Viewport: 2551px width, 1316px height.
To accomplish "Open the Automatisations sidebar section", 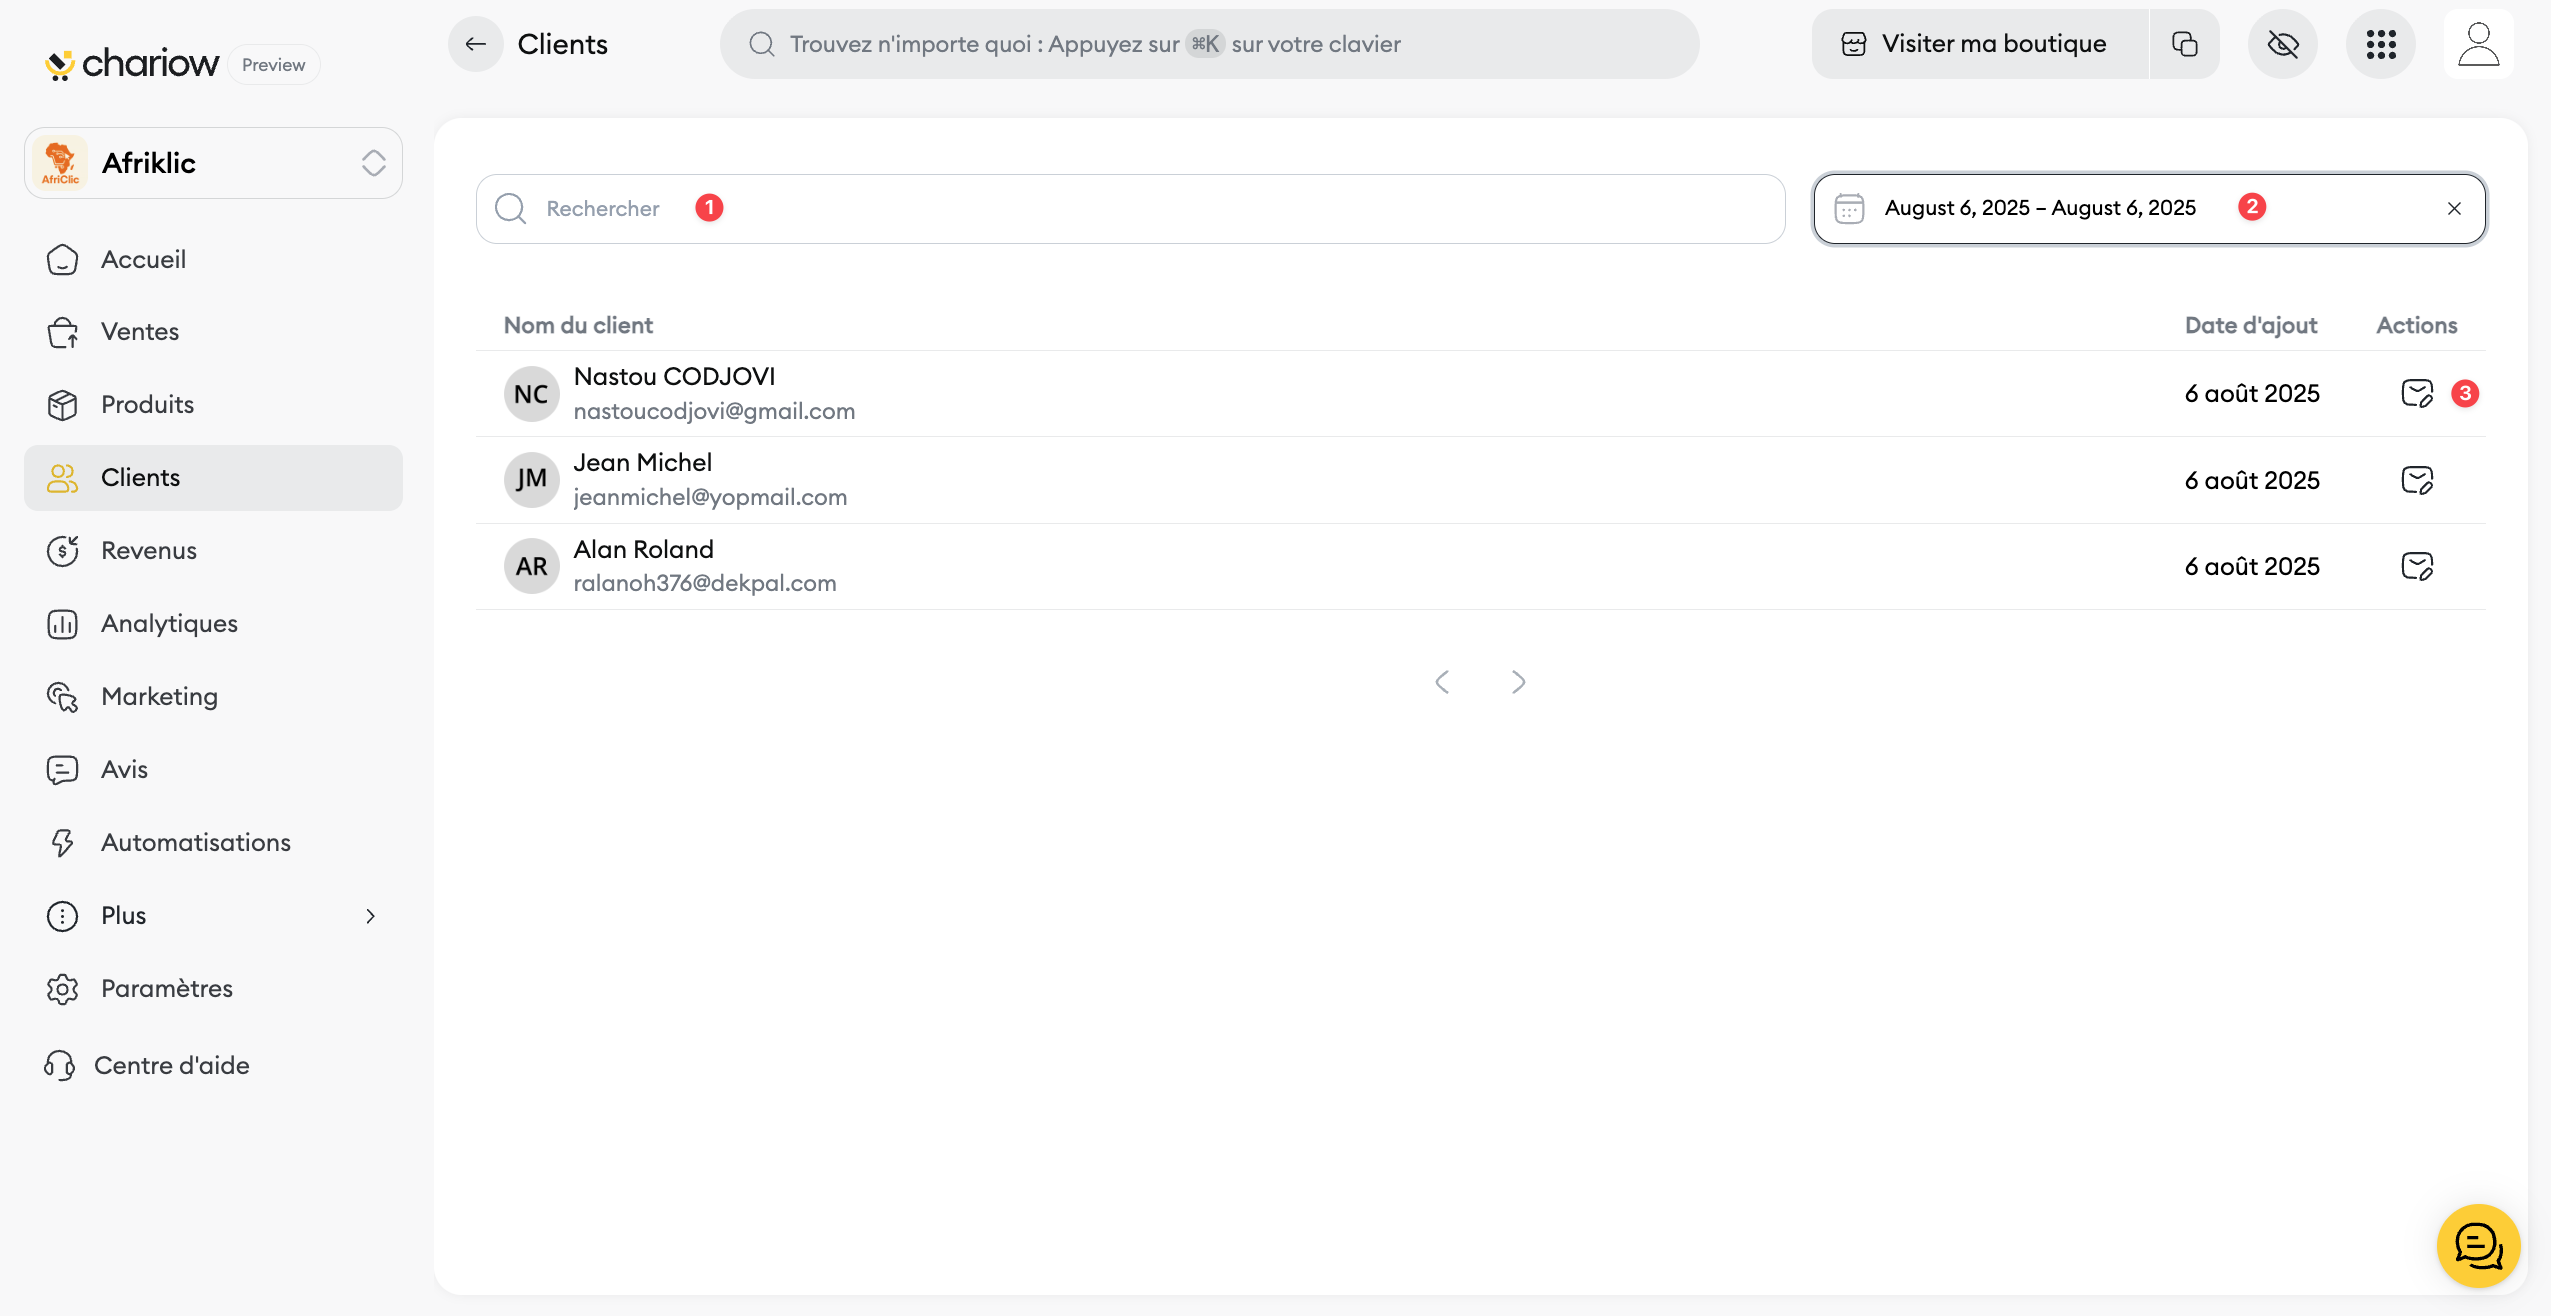I will coord(195,842).
